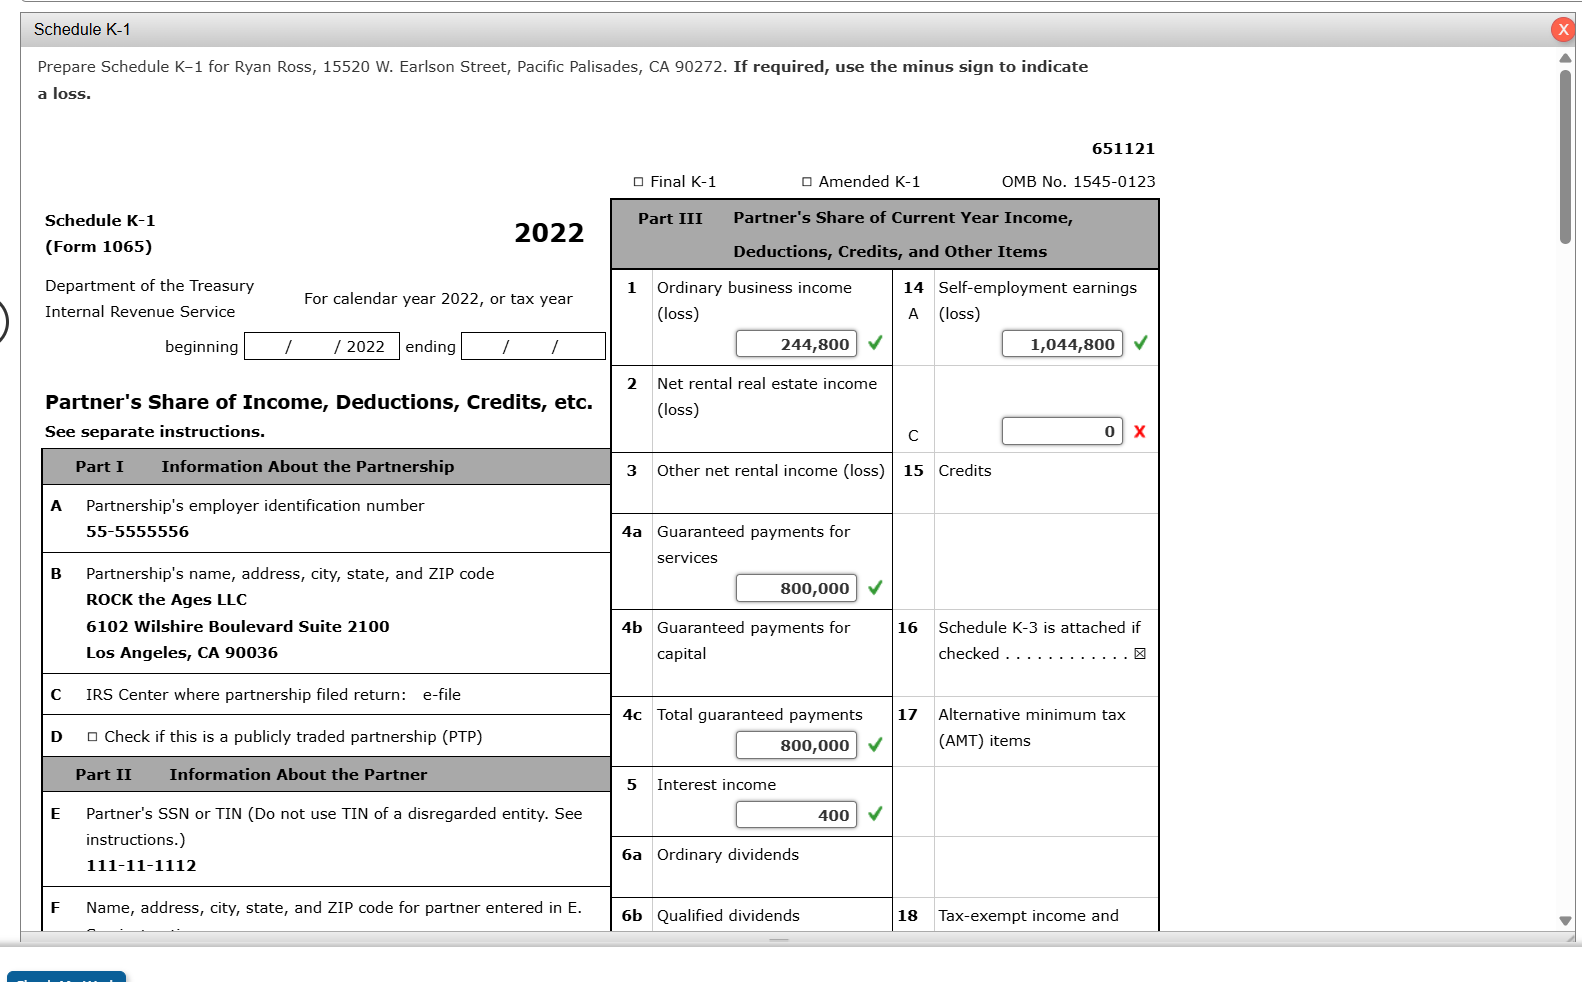Click line 15 Credits label

click(x=965, y=471)
